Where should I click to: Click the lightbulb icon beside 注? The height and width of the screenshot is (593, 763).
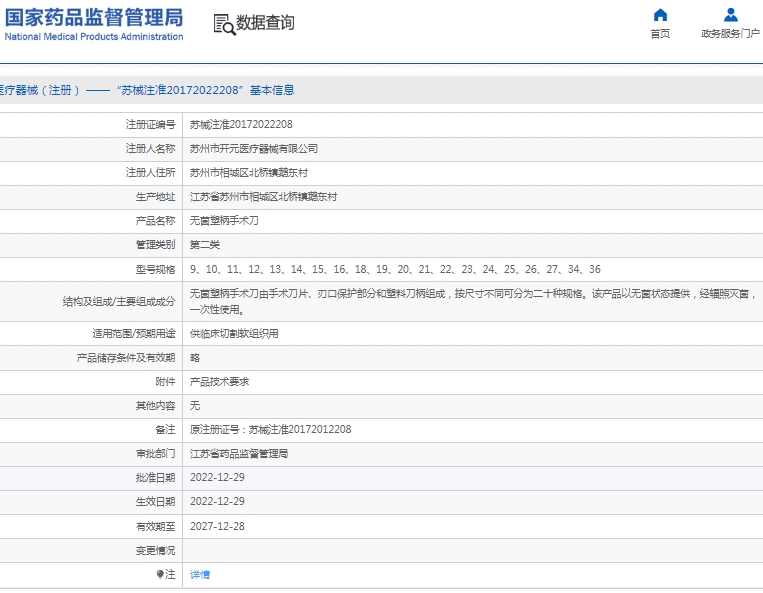click(159, 575)
